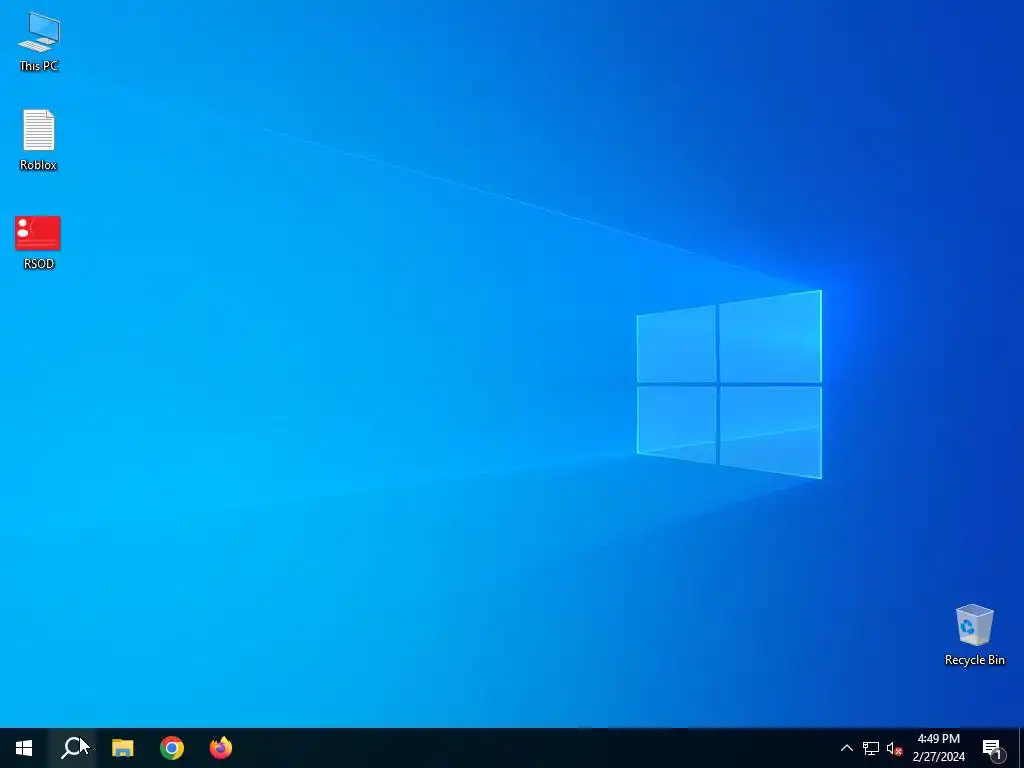This screenshot has height=768, width=1024.
Task: Open taskbar Search magnifier
Action: (x=72, y=748)
